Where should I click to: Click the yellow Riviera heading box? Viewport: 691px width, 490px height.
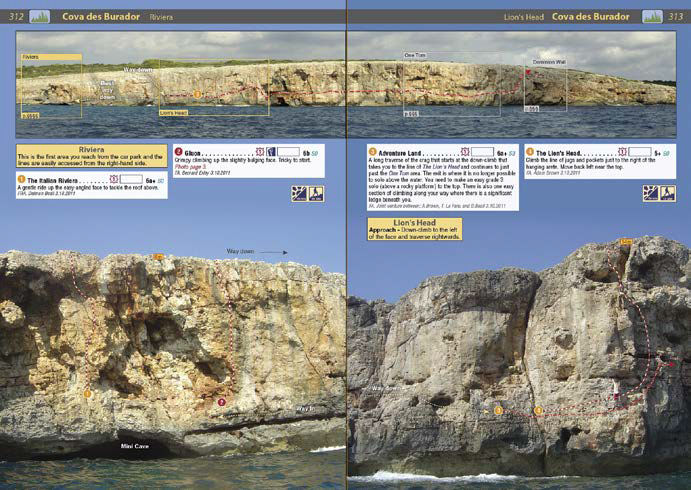click(x=91, y=157)
